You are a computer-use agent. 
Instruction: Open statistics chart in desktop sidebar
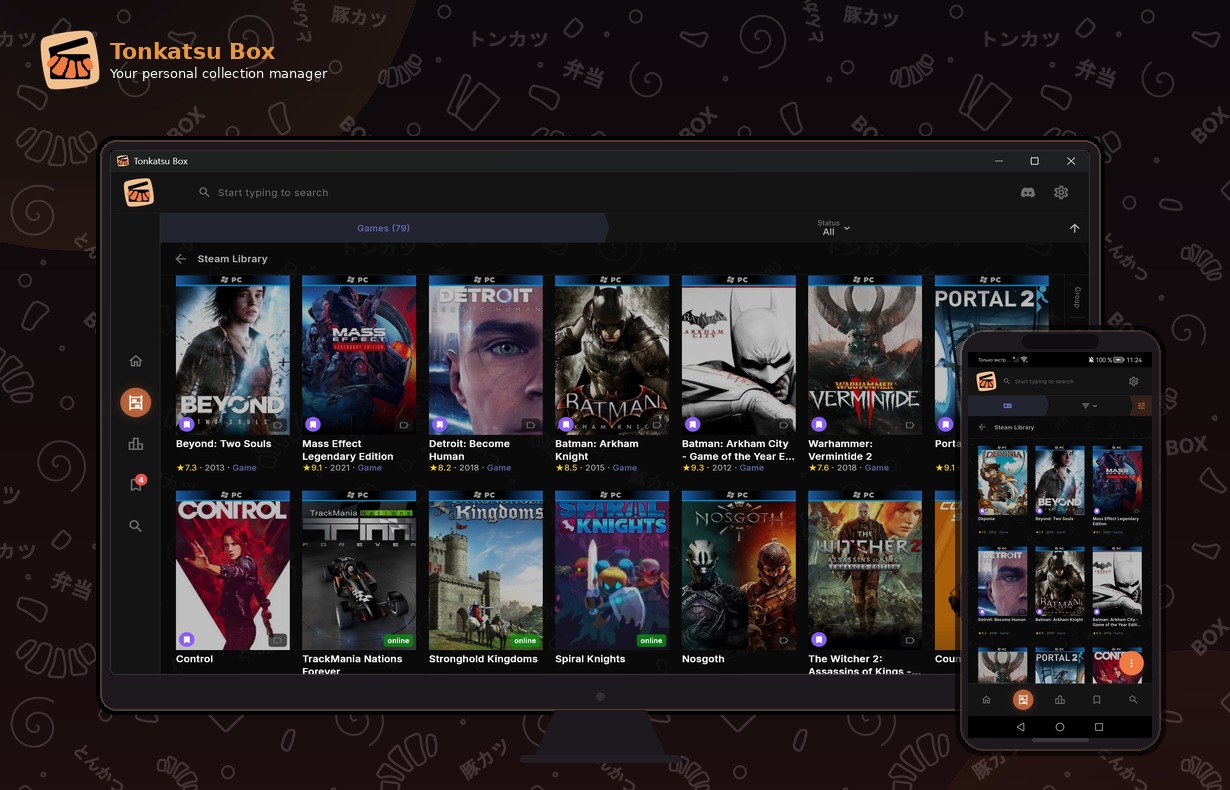pos(136,444)
